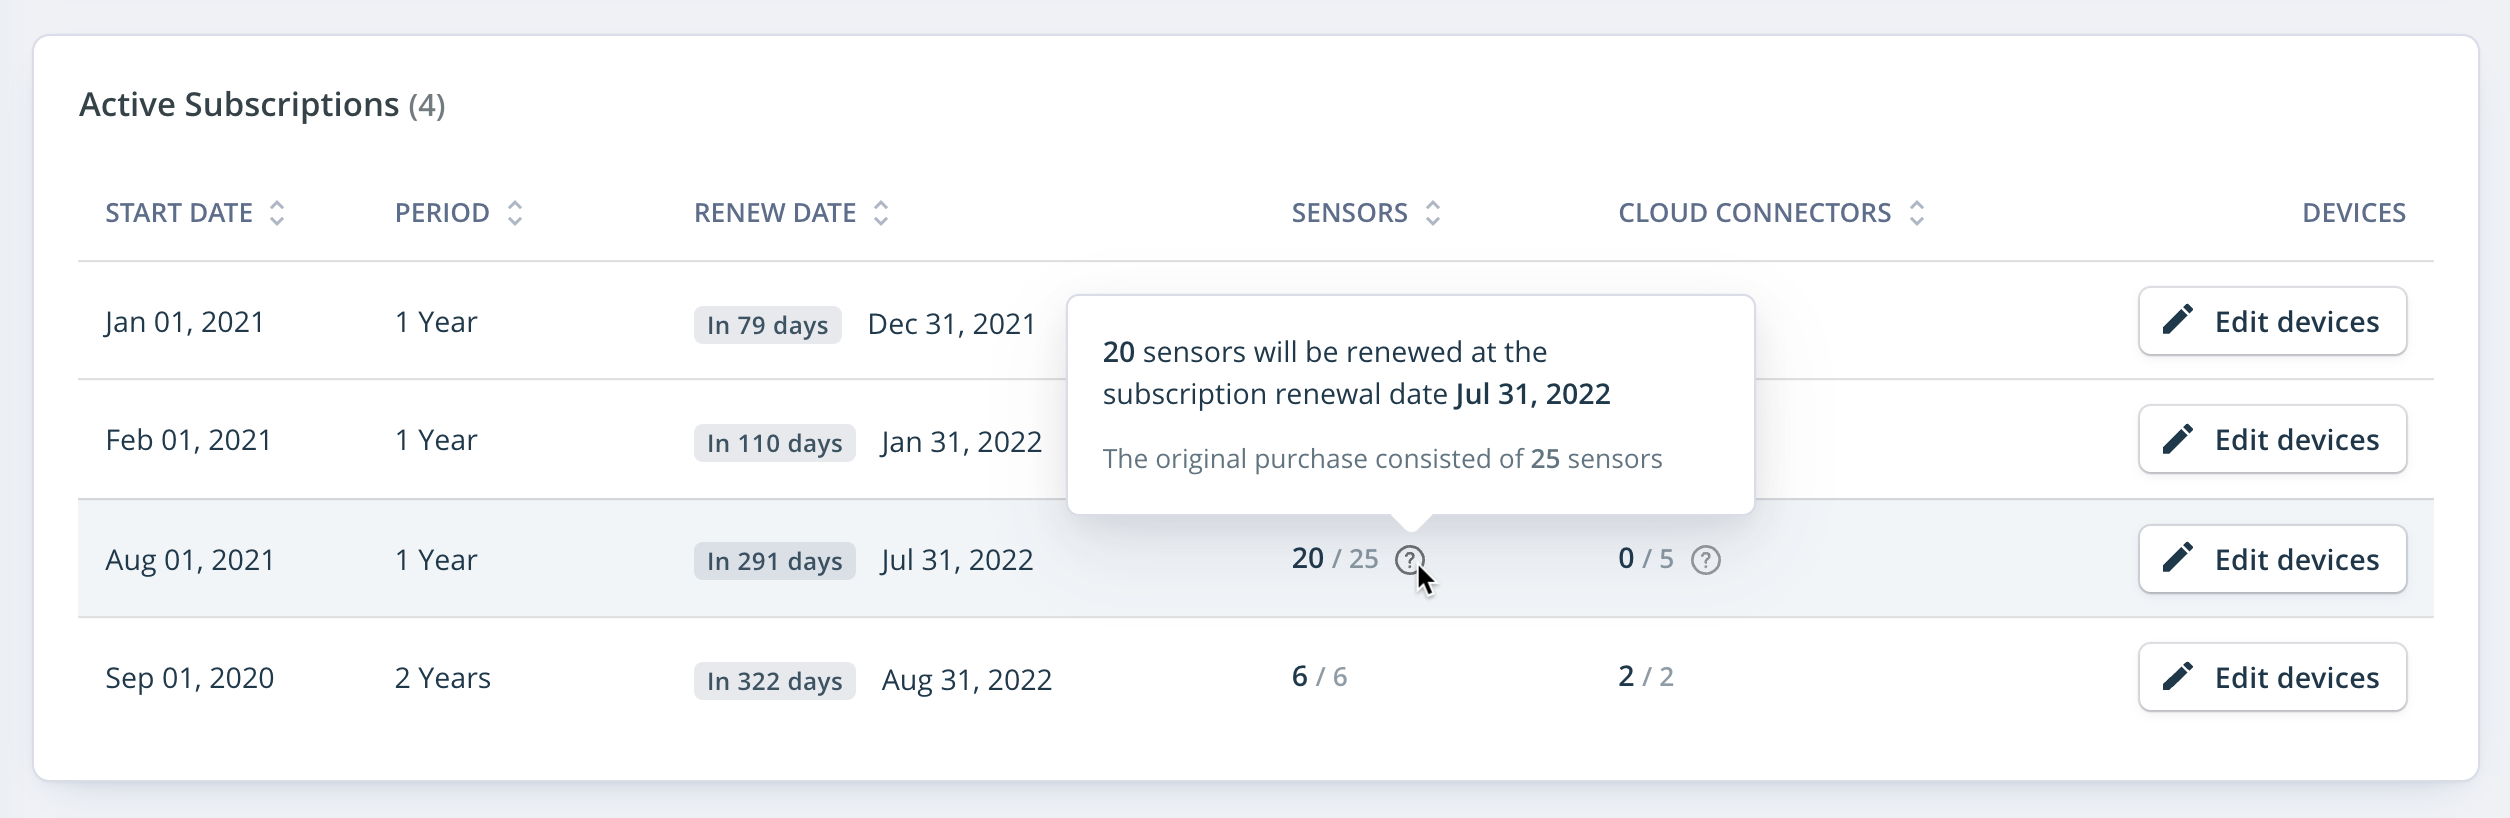
Task: Sort by Sensors column arrows
Action: click(x=1432, y=213)
